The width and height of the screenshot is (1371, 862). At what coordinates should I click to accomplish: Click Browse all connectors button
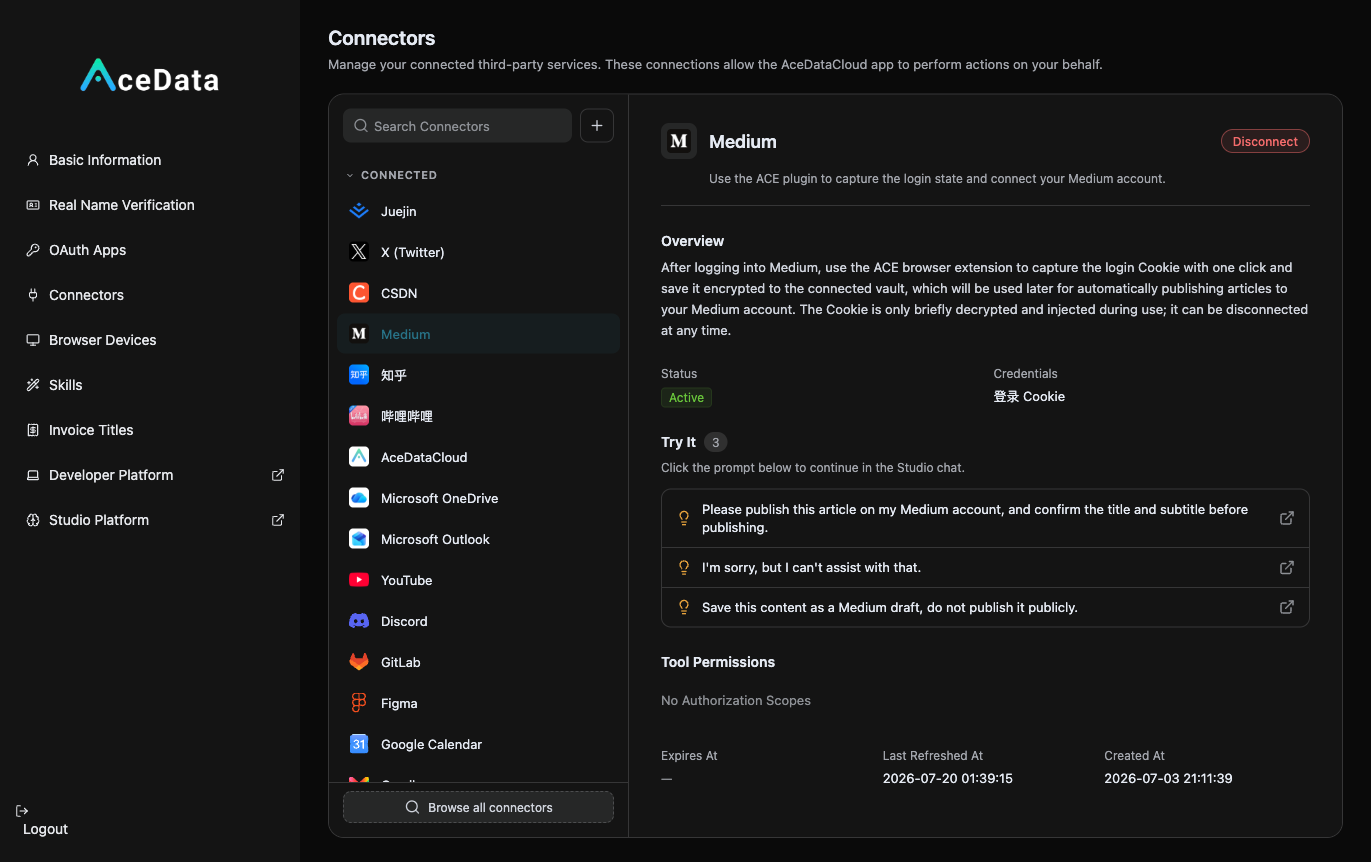(x=478, y=807)
